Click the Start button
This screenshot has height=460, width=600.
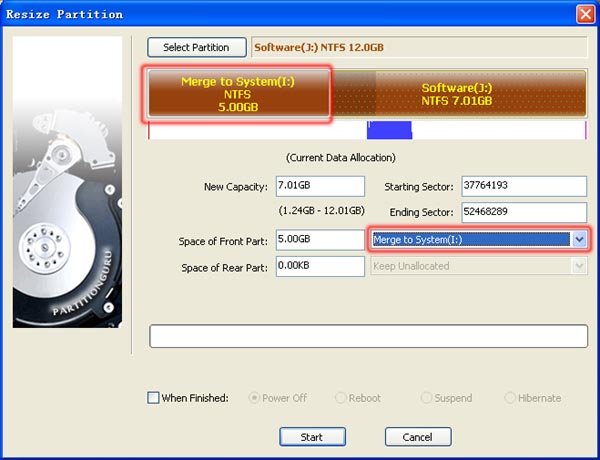(312, 437)
